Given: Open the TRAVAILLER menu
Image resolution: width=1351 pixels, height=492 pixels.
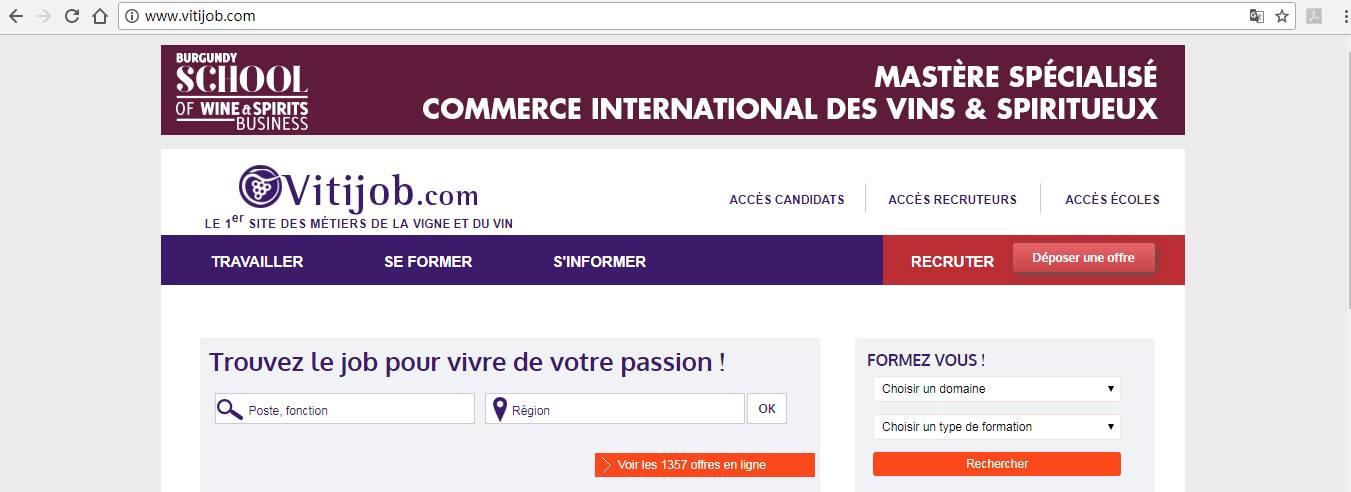Looking at the screenshot, I should pyautogui.click(x=257, y=262).
